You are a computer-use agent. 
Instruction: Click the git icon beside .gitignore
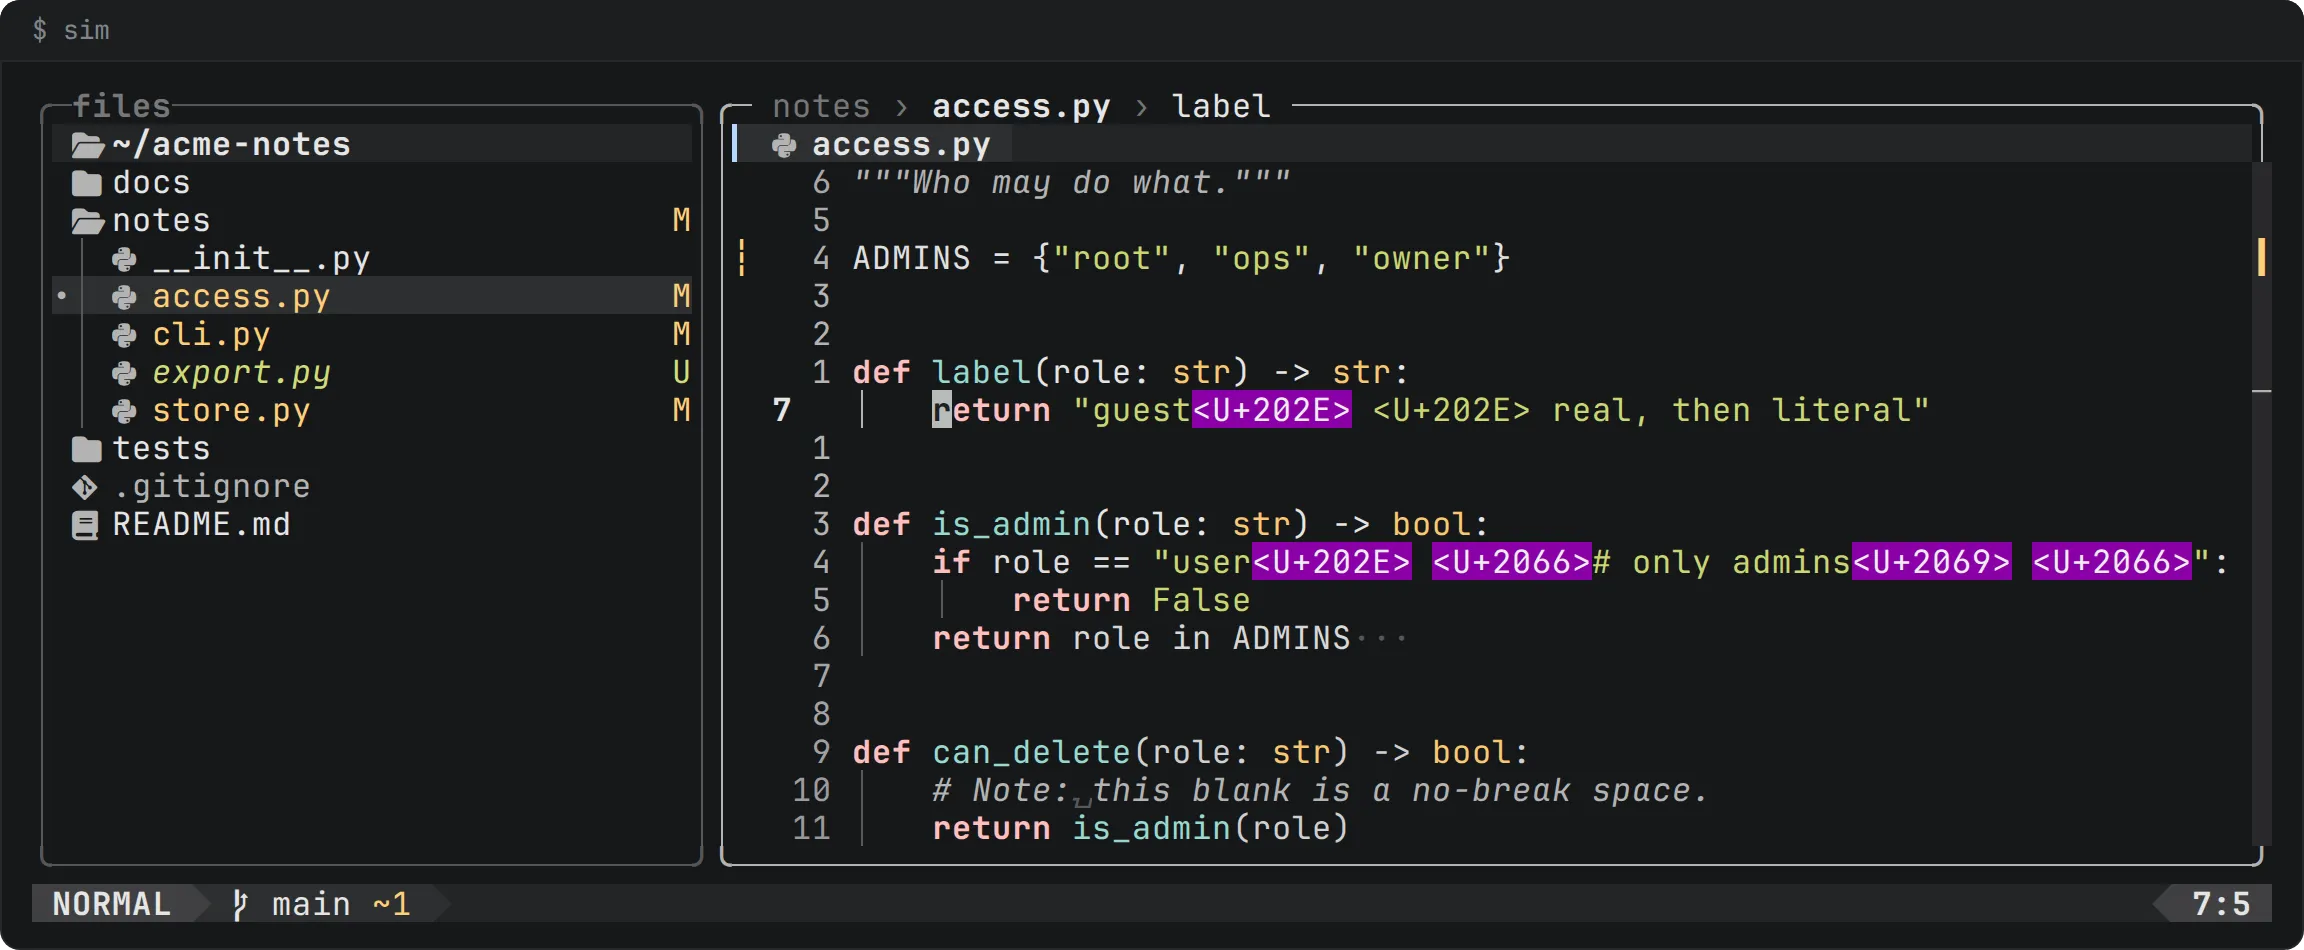pyautogui.click(x=85, y=487)
